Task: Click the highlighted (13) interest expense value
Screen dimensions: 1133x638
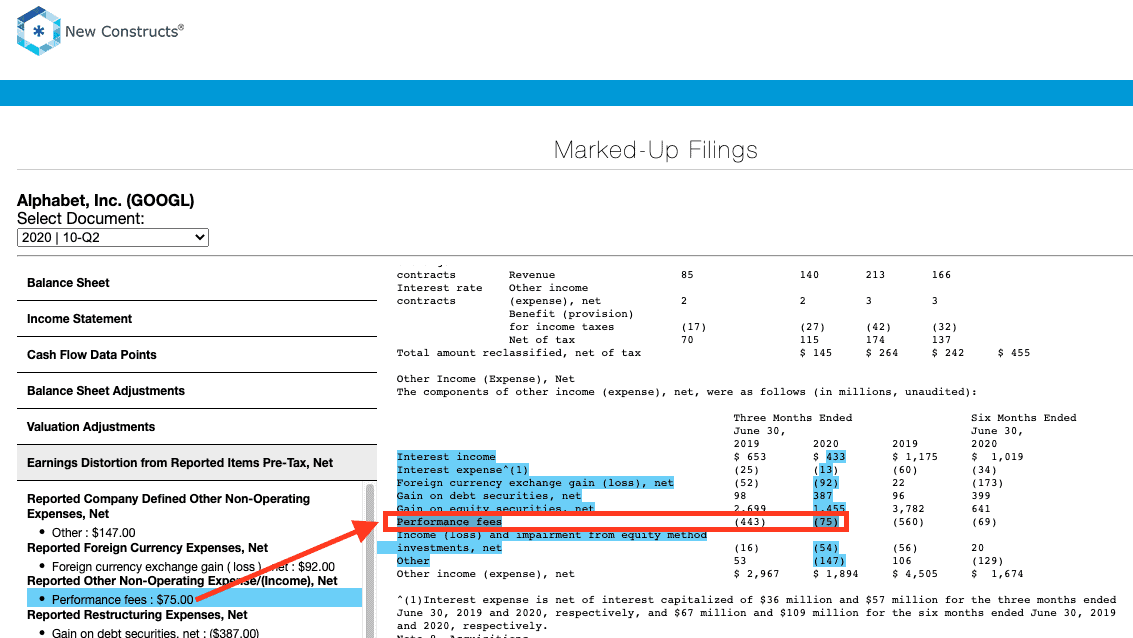Action: tap(826, 470)
